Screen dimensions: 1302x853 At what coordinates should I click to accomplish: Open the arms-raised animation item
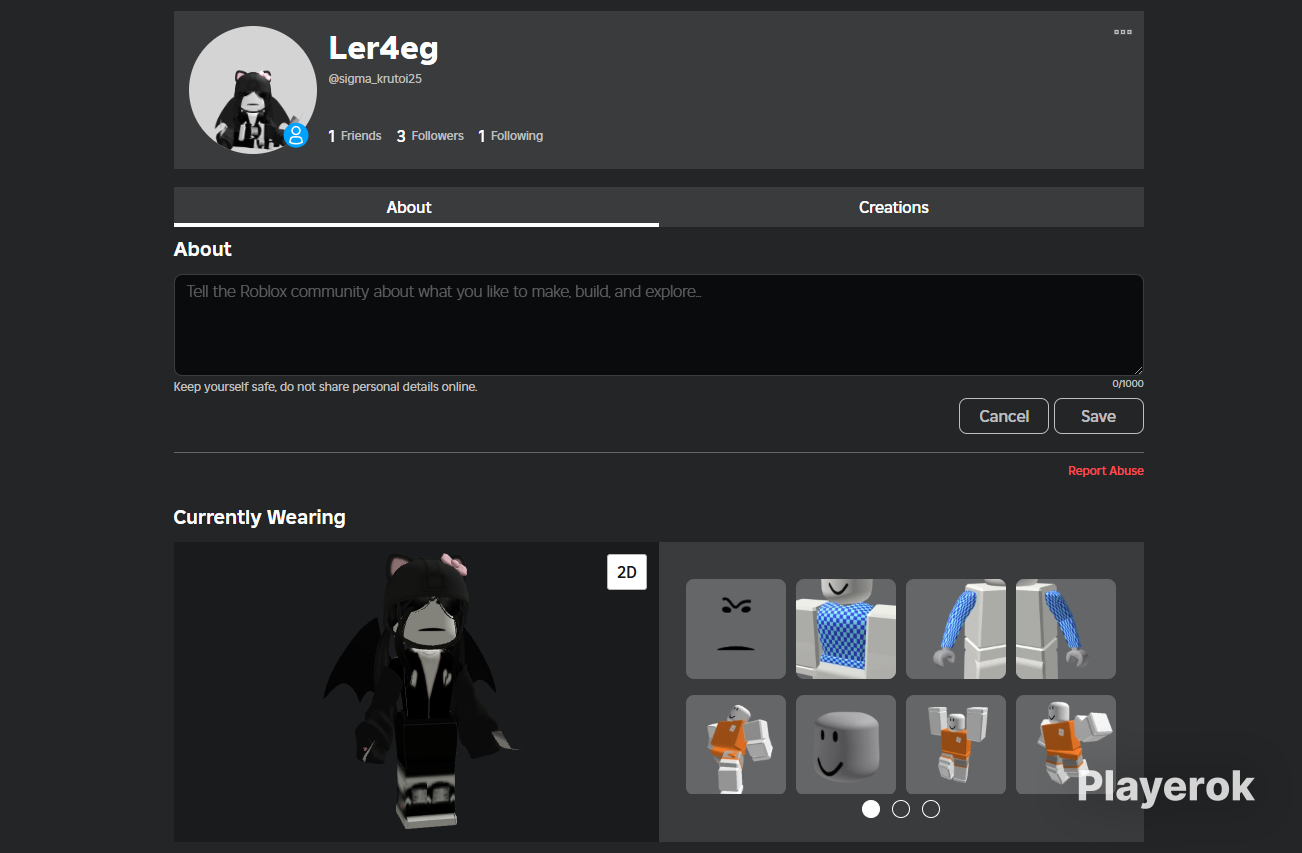coord(956,745)
